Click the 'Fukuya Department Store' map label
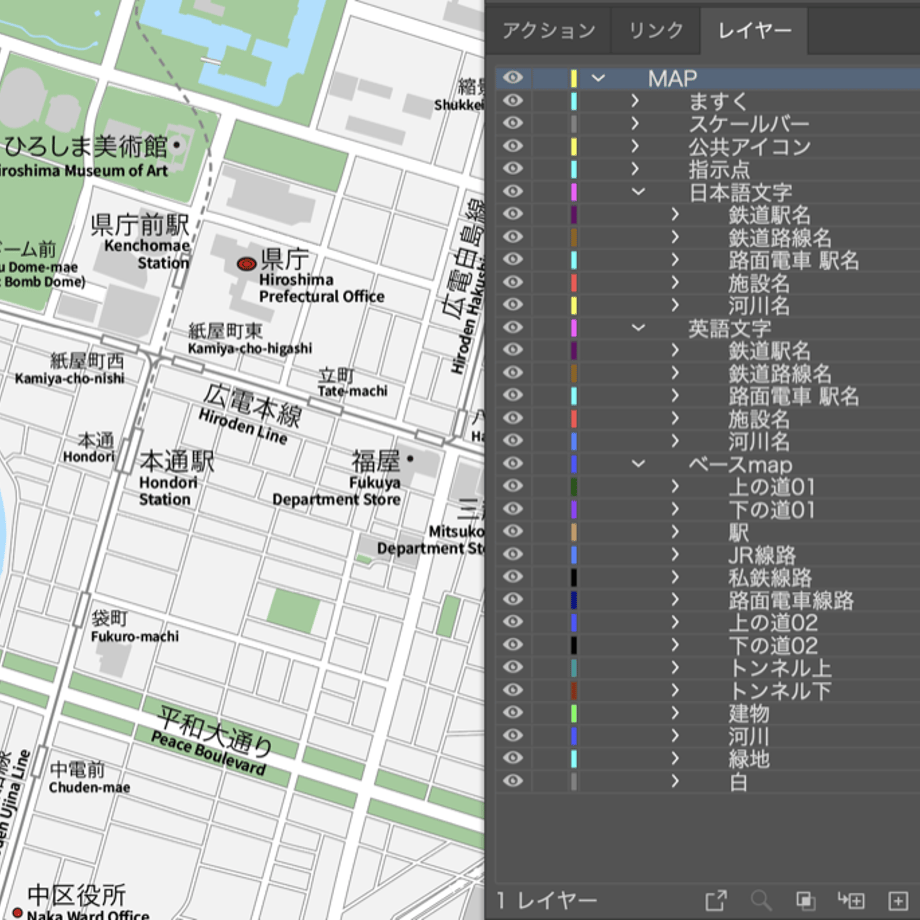Viewport: 920px width, 920px height. tap(337, 491)
